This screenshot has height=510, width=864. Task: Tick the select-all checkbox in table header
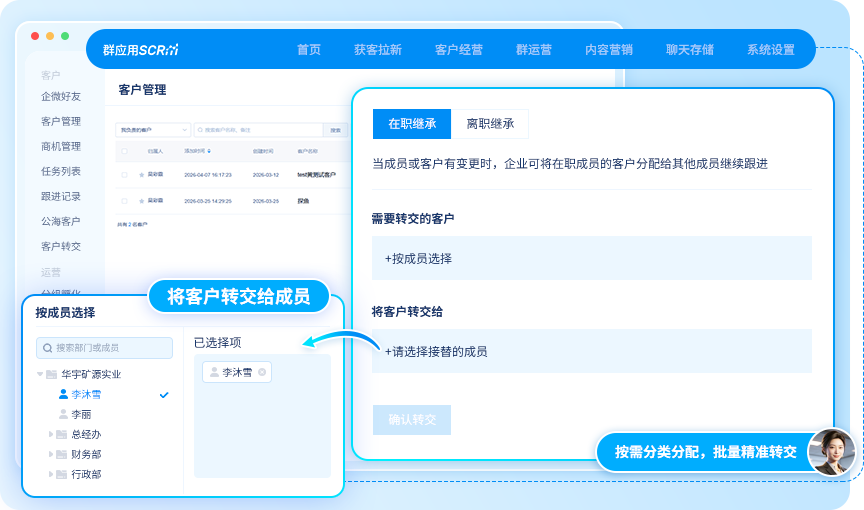pos(124,151)
